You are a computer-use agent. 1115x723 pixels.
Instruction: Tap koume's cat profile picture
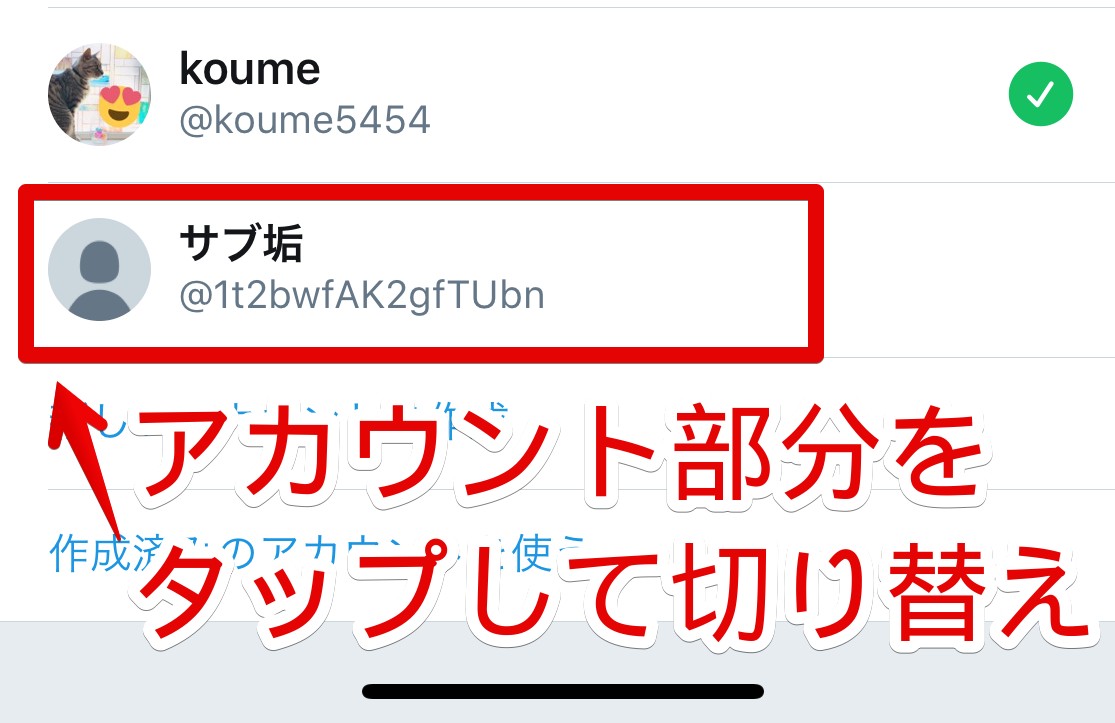(x=100, y=94)
